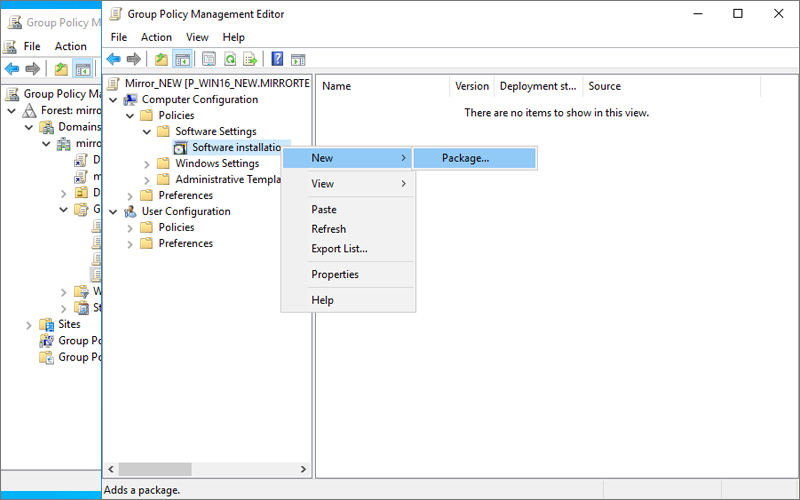Screen dimensions: 800x500
Task: Open the Action menu in the Editor window
Action: [x=156, y=37]
